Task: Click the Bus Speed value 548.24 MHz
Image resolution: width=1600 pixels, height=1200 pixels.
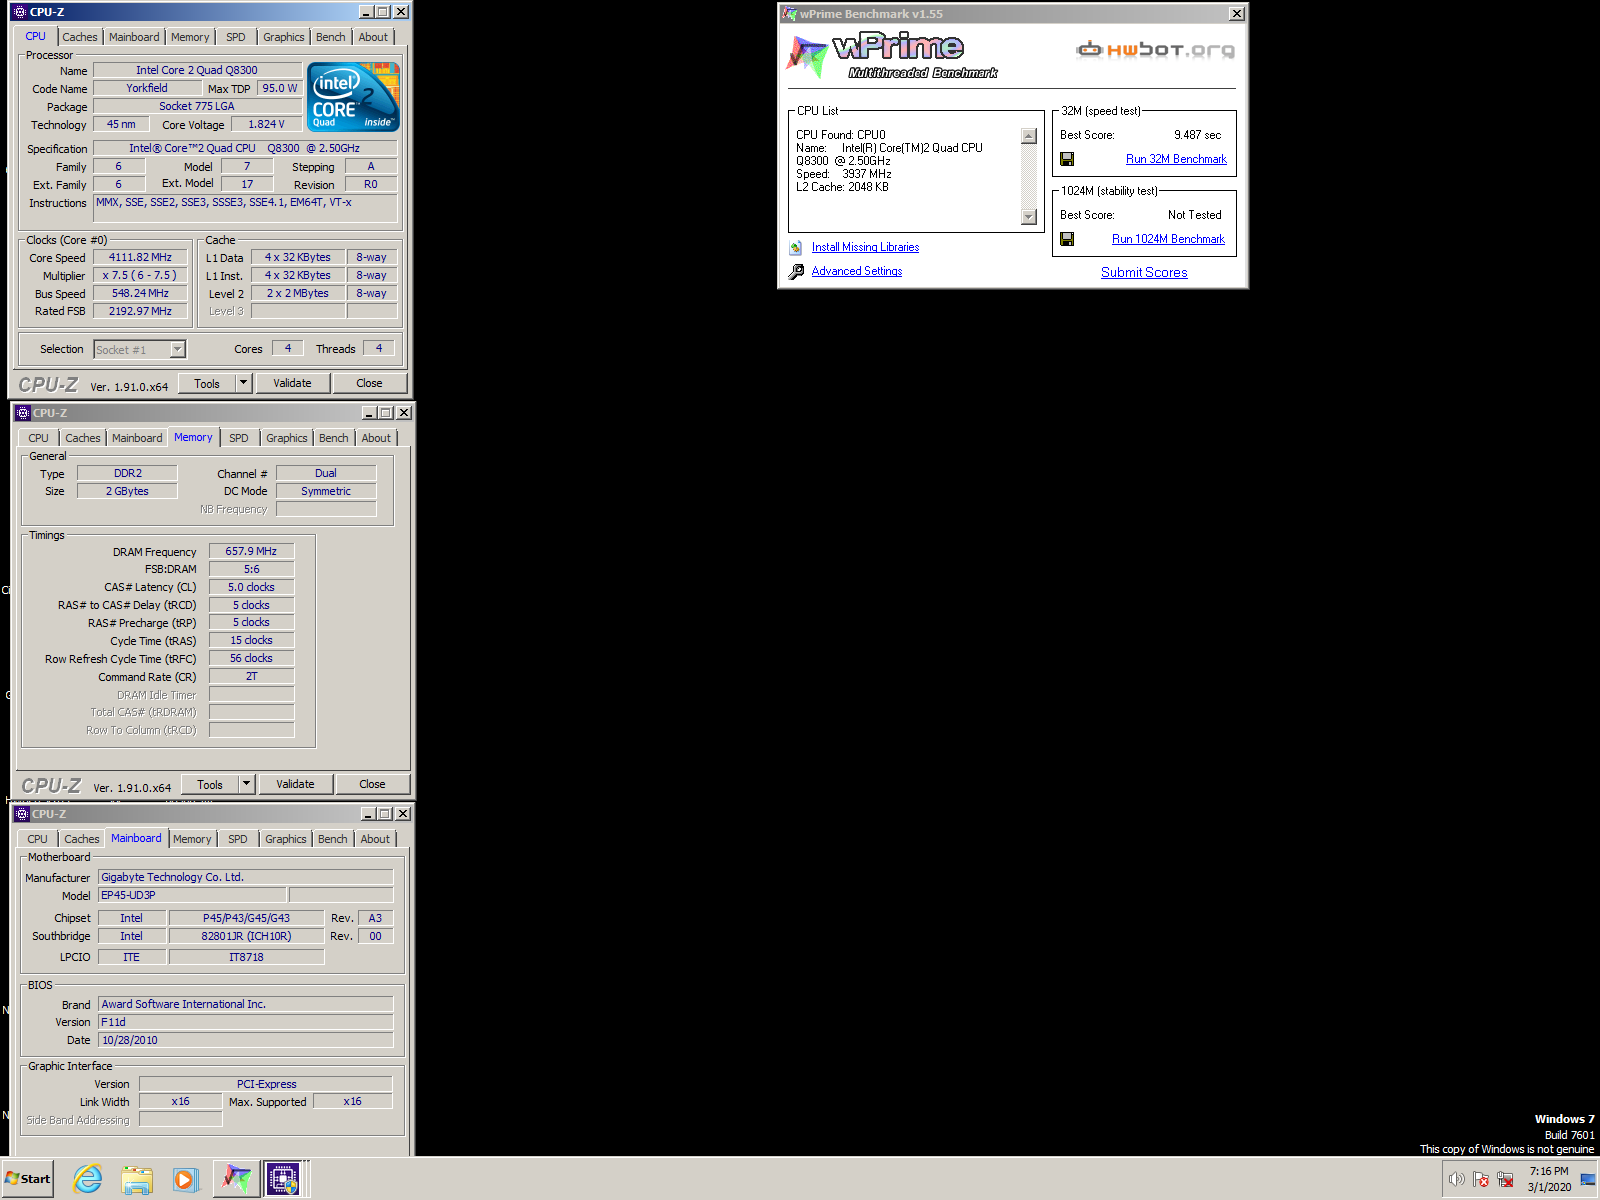Action: [x=140, y=293]
